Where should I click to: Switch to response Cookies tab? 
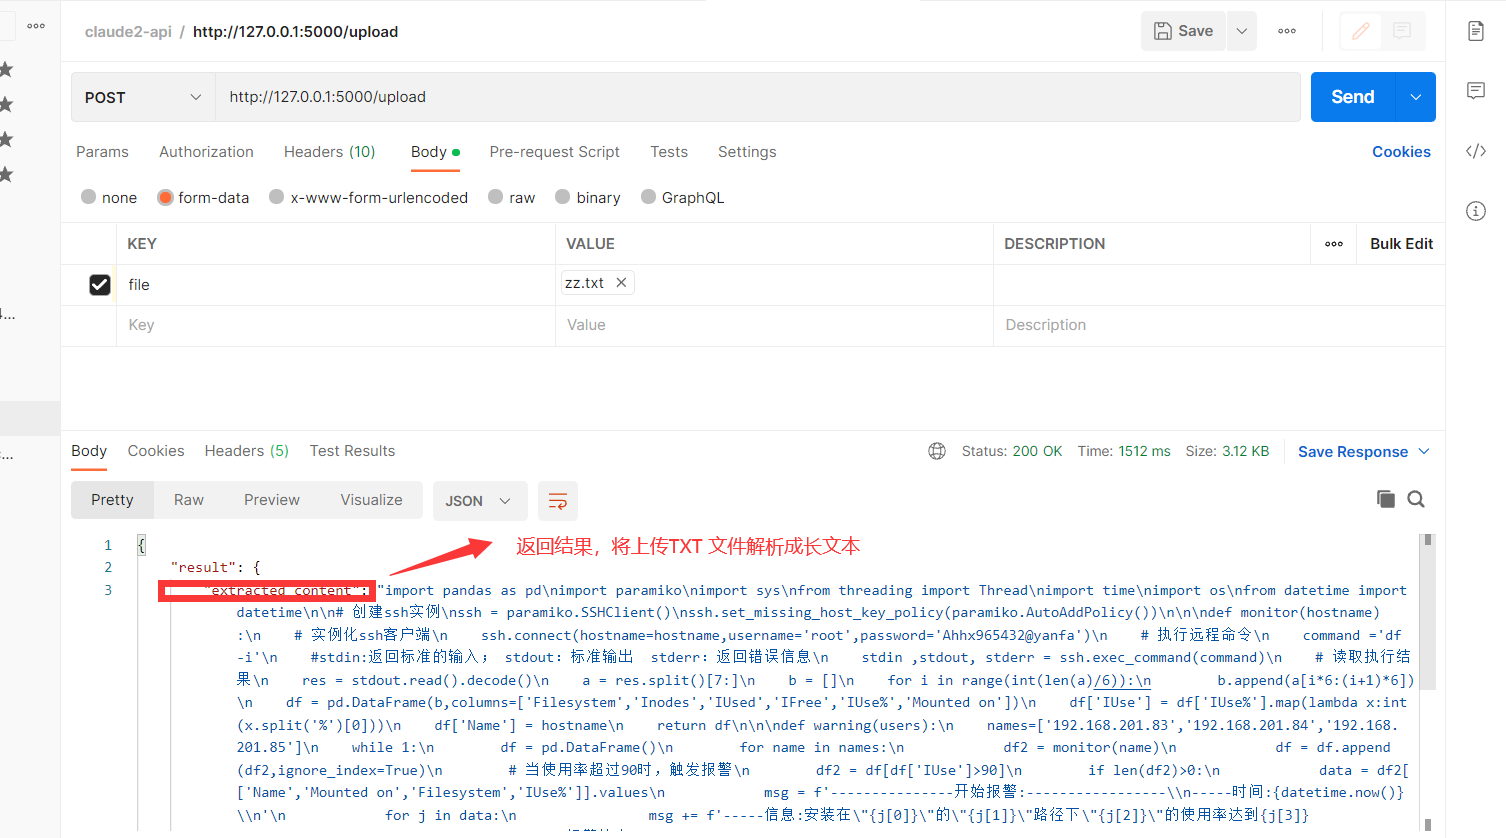[156, 451]
